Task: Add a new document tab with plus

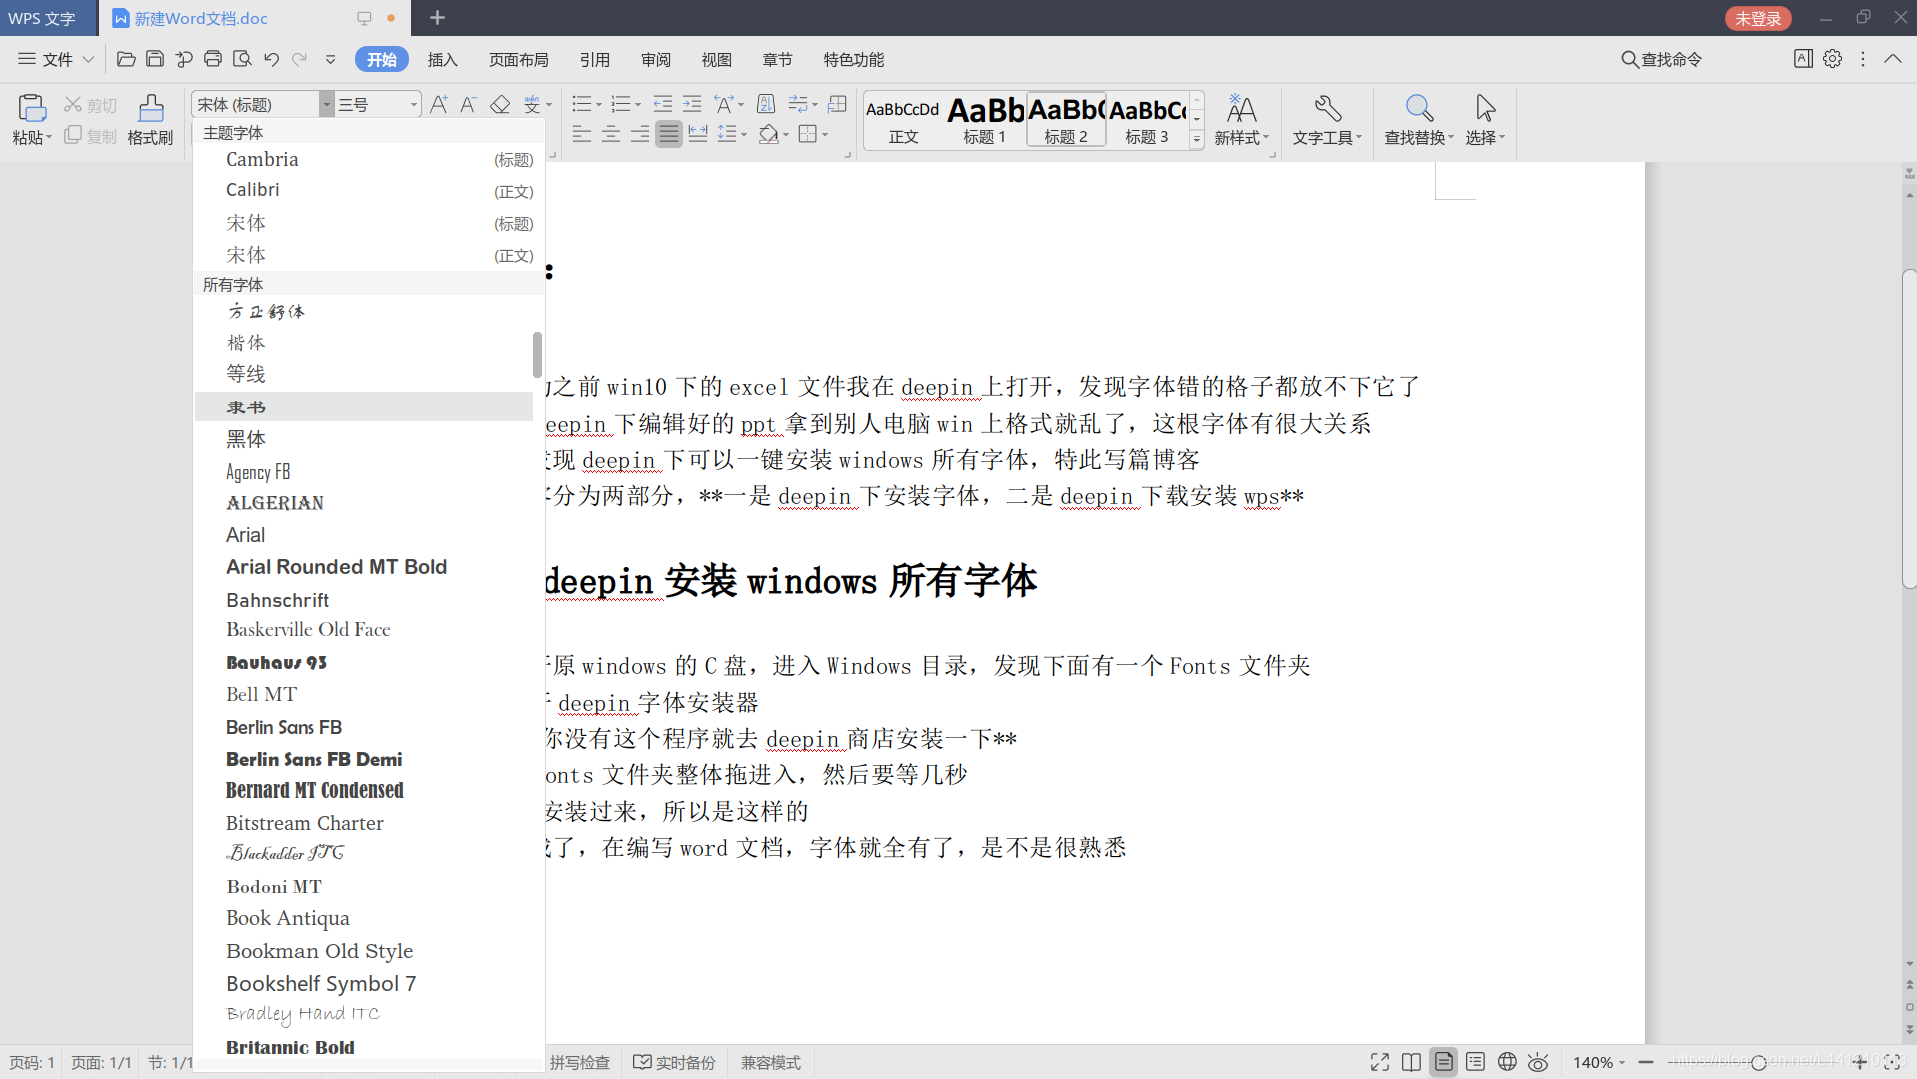Action: (x=437, y=18)
